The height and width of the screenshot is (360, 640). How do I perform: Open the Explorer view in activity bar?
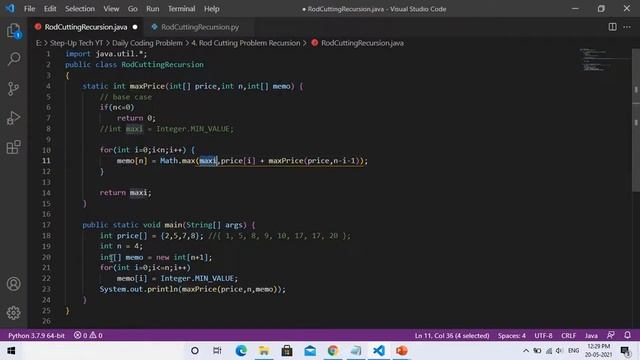(x=13, y=31)
